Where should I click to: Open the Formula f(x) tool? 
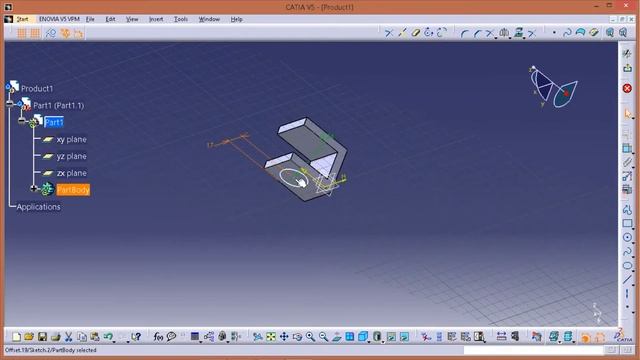pyautogui.click(x=158, y=337)
